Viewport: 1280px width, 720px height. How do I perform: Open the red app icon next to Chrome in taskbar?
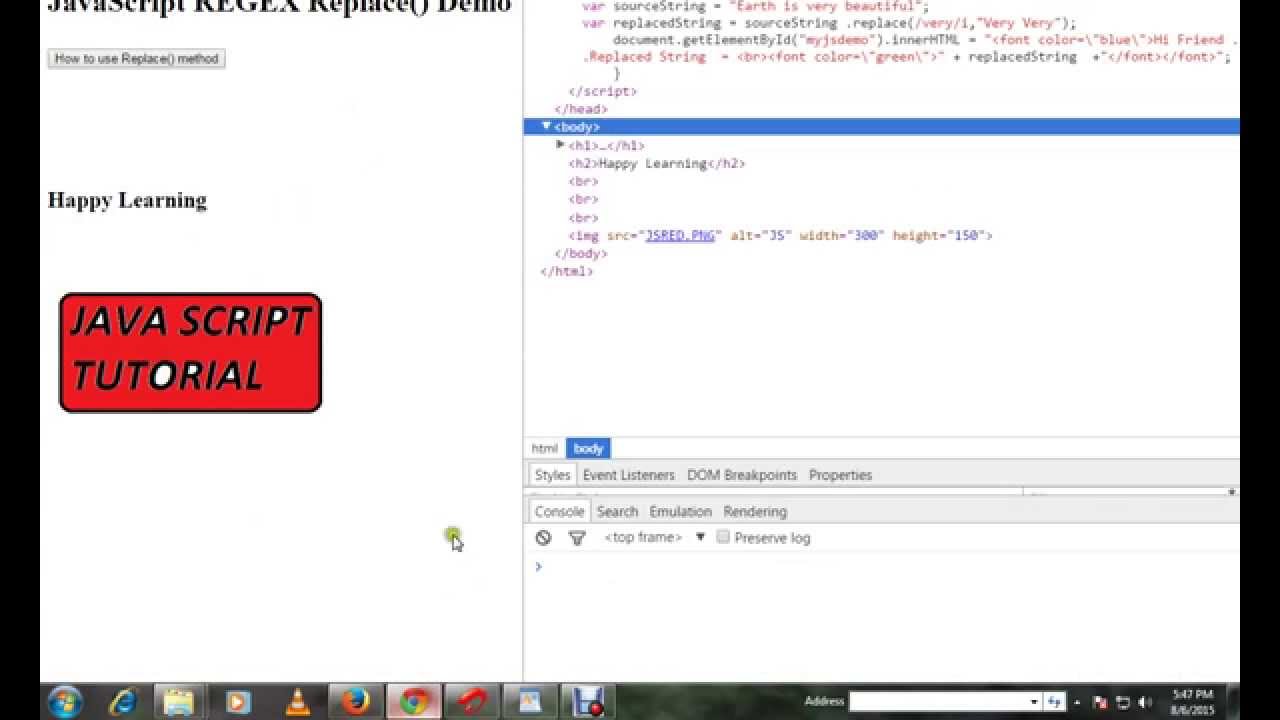472,702
